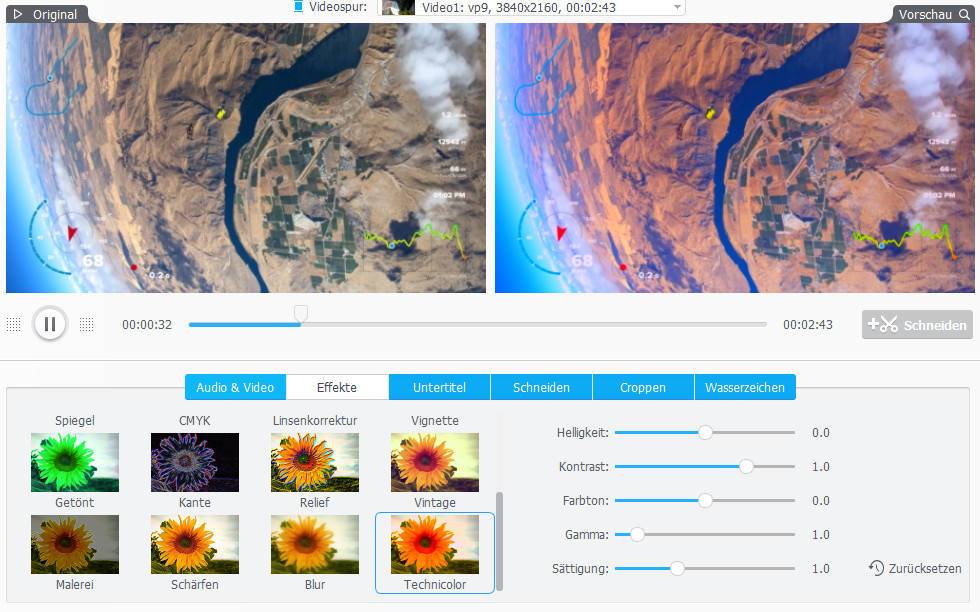Click the Gamma slider handle
This screenshot has height=612, width=980.
point(637,534)
